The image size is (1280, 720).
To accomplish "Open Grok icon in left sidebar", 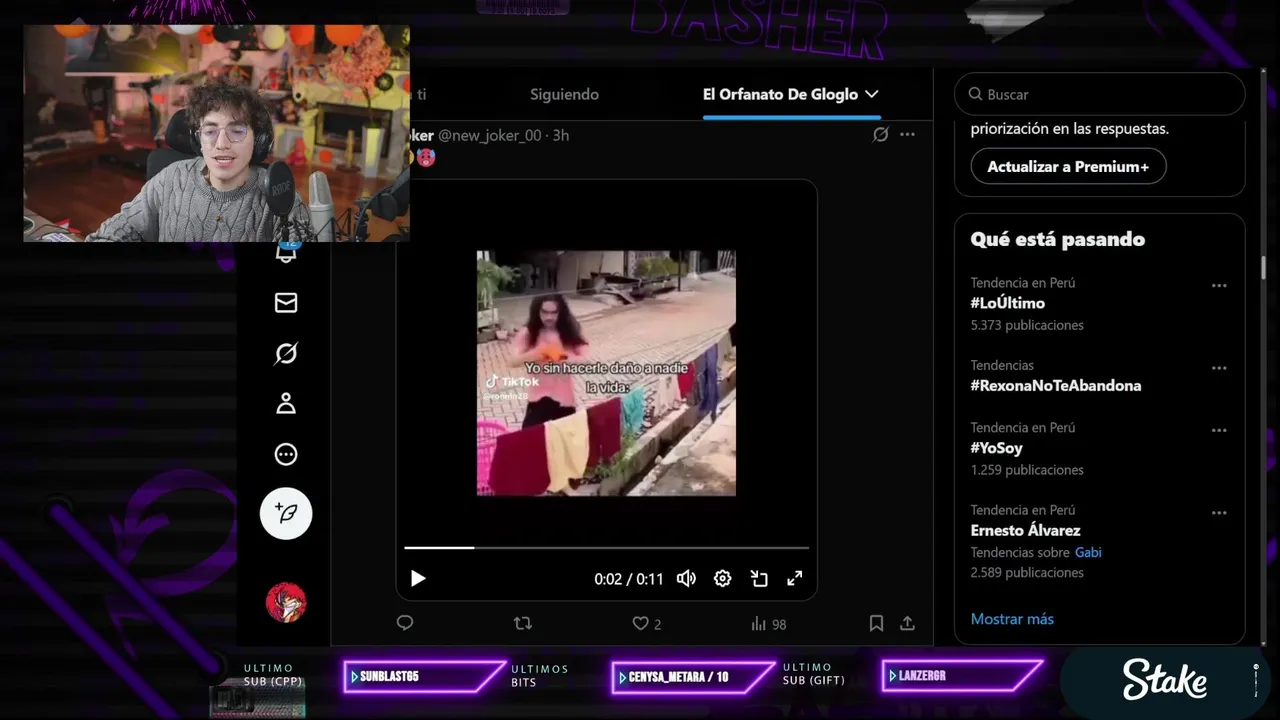I will click(x=286, y=354).
